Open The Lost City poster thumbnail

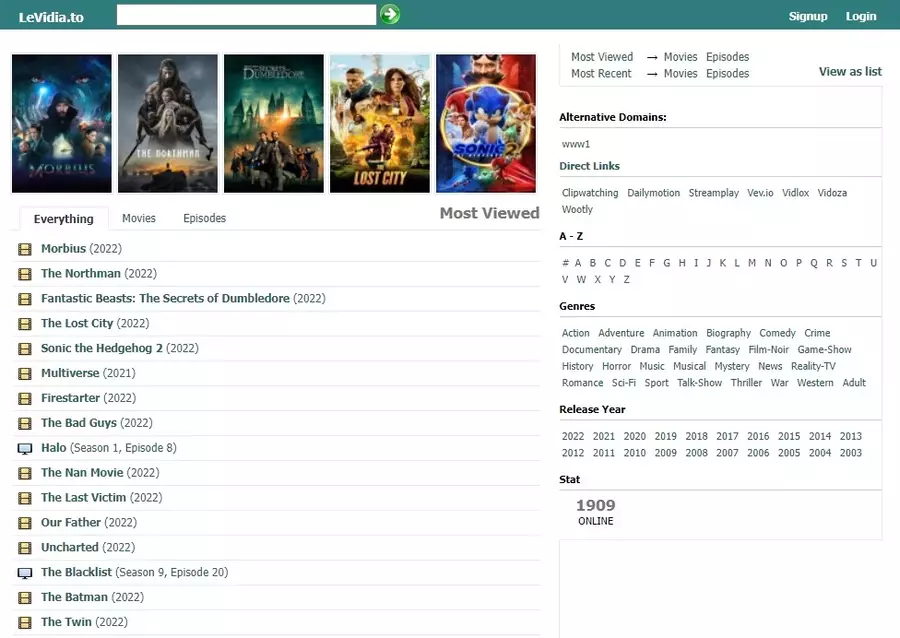pos(380,123)
